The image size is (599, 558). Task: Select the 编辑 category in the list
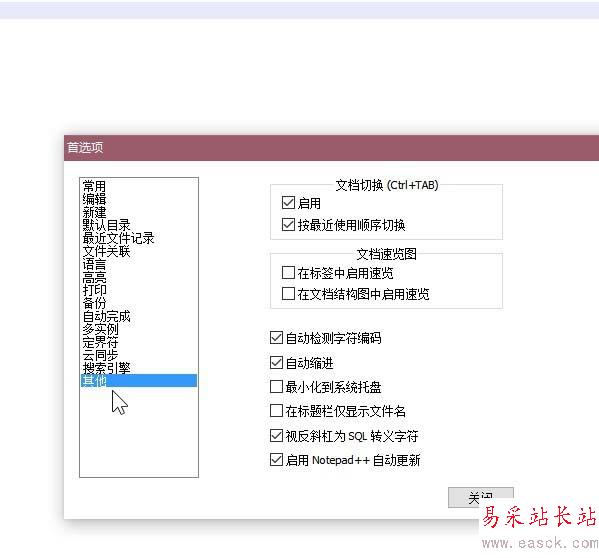(x=139, y=199)
